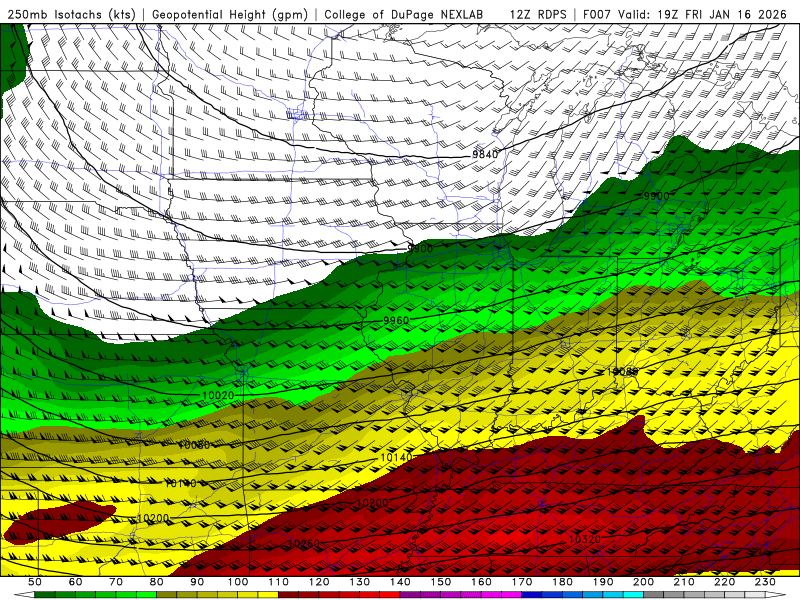Screen dimensions: 800x600
Task: Select the 9960 height contour label
Action: tap(396, 320)
